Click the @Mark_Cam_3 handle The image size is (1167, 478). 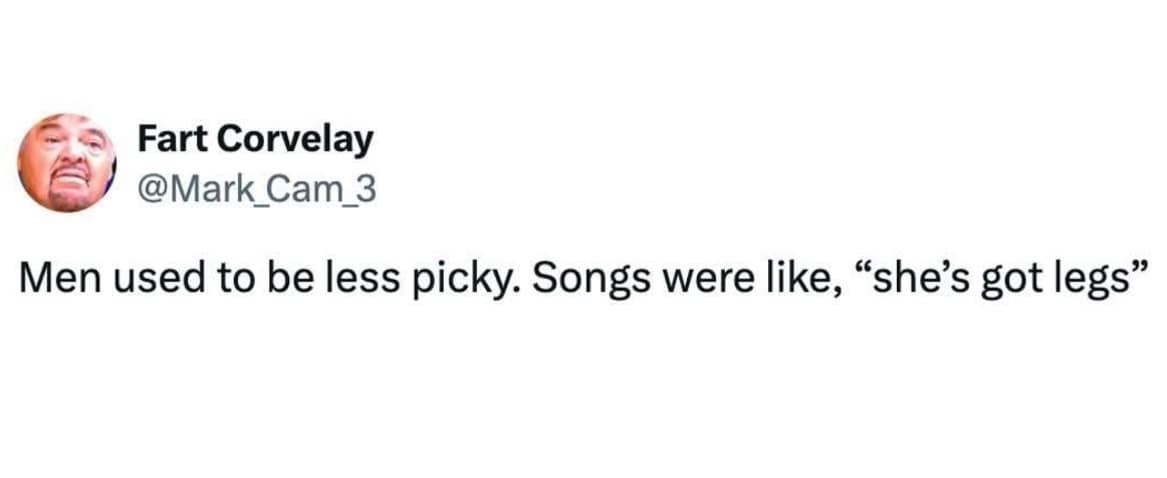[x=255, y=188]
